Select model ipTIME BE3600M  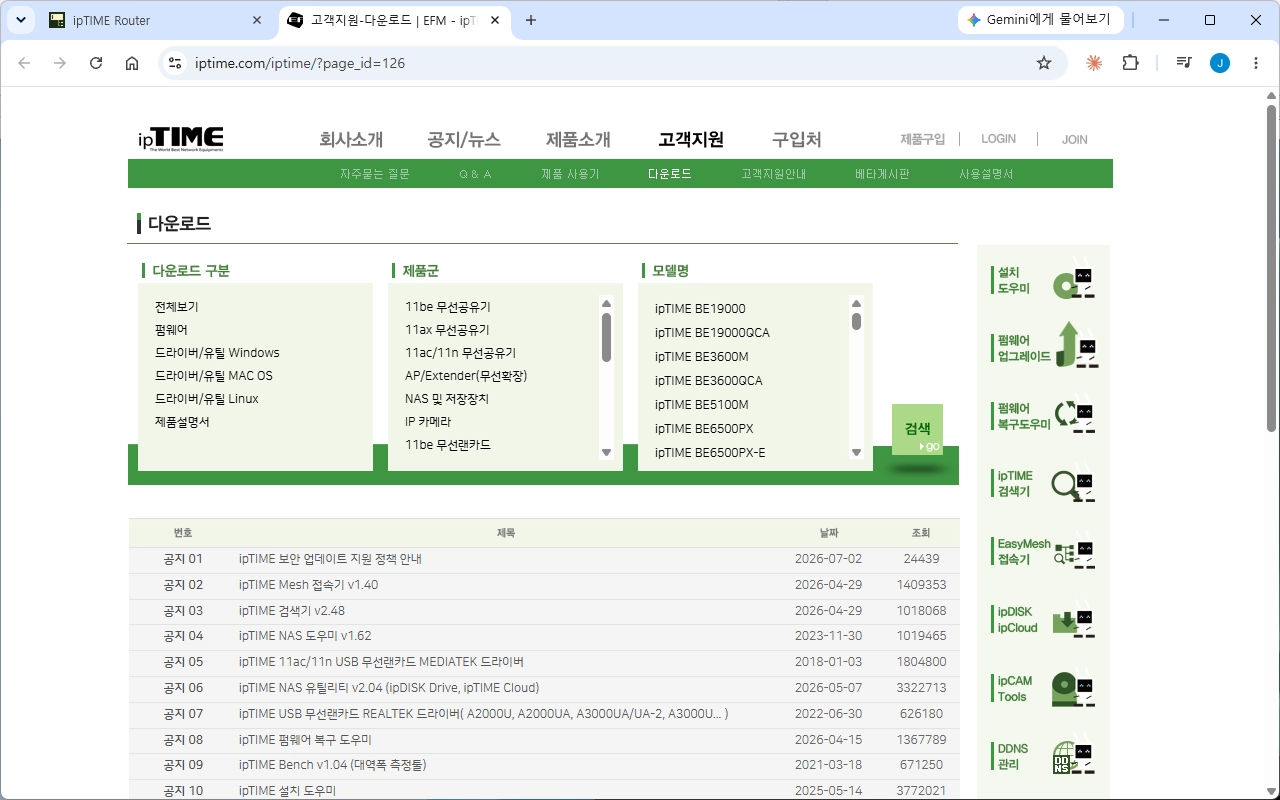tap(701, 357)
